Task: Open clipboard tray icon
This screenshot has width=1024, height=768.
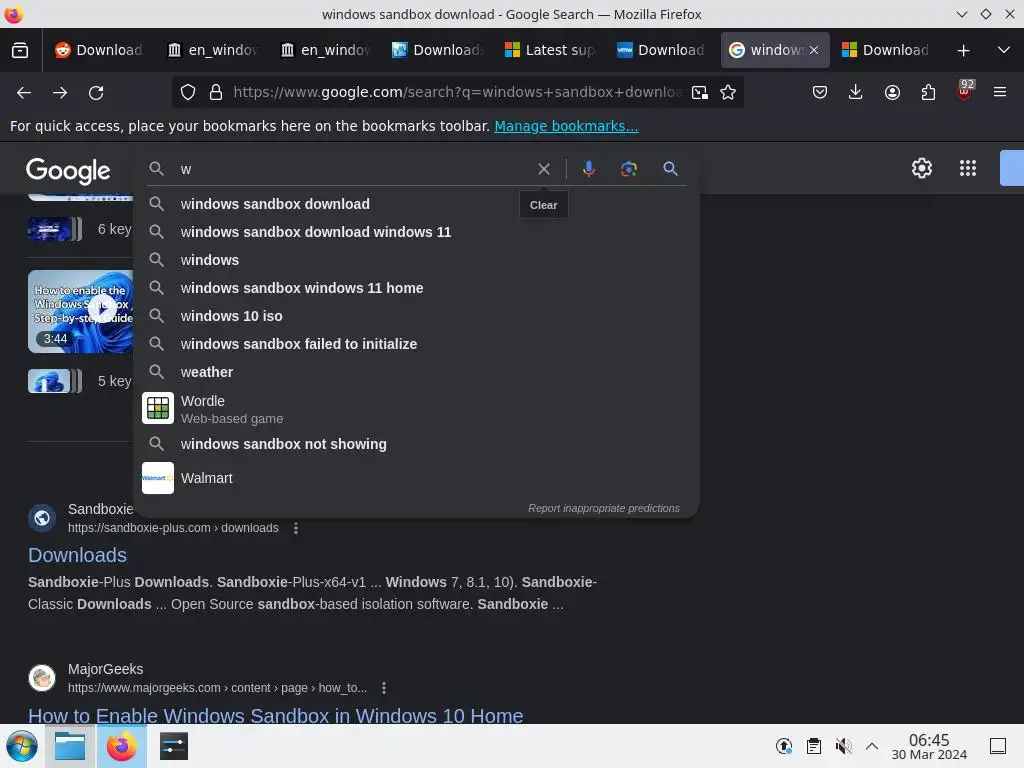Action: point(814,746)
